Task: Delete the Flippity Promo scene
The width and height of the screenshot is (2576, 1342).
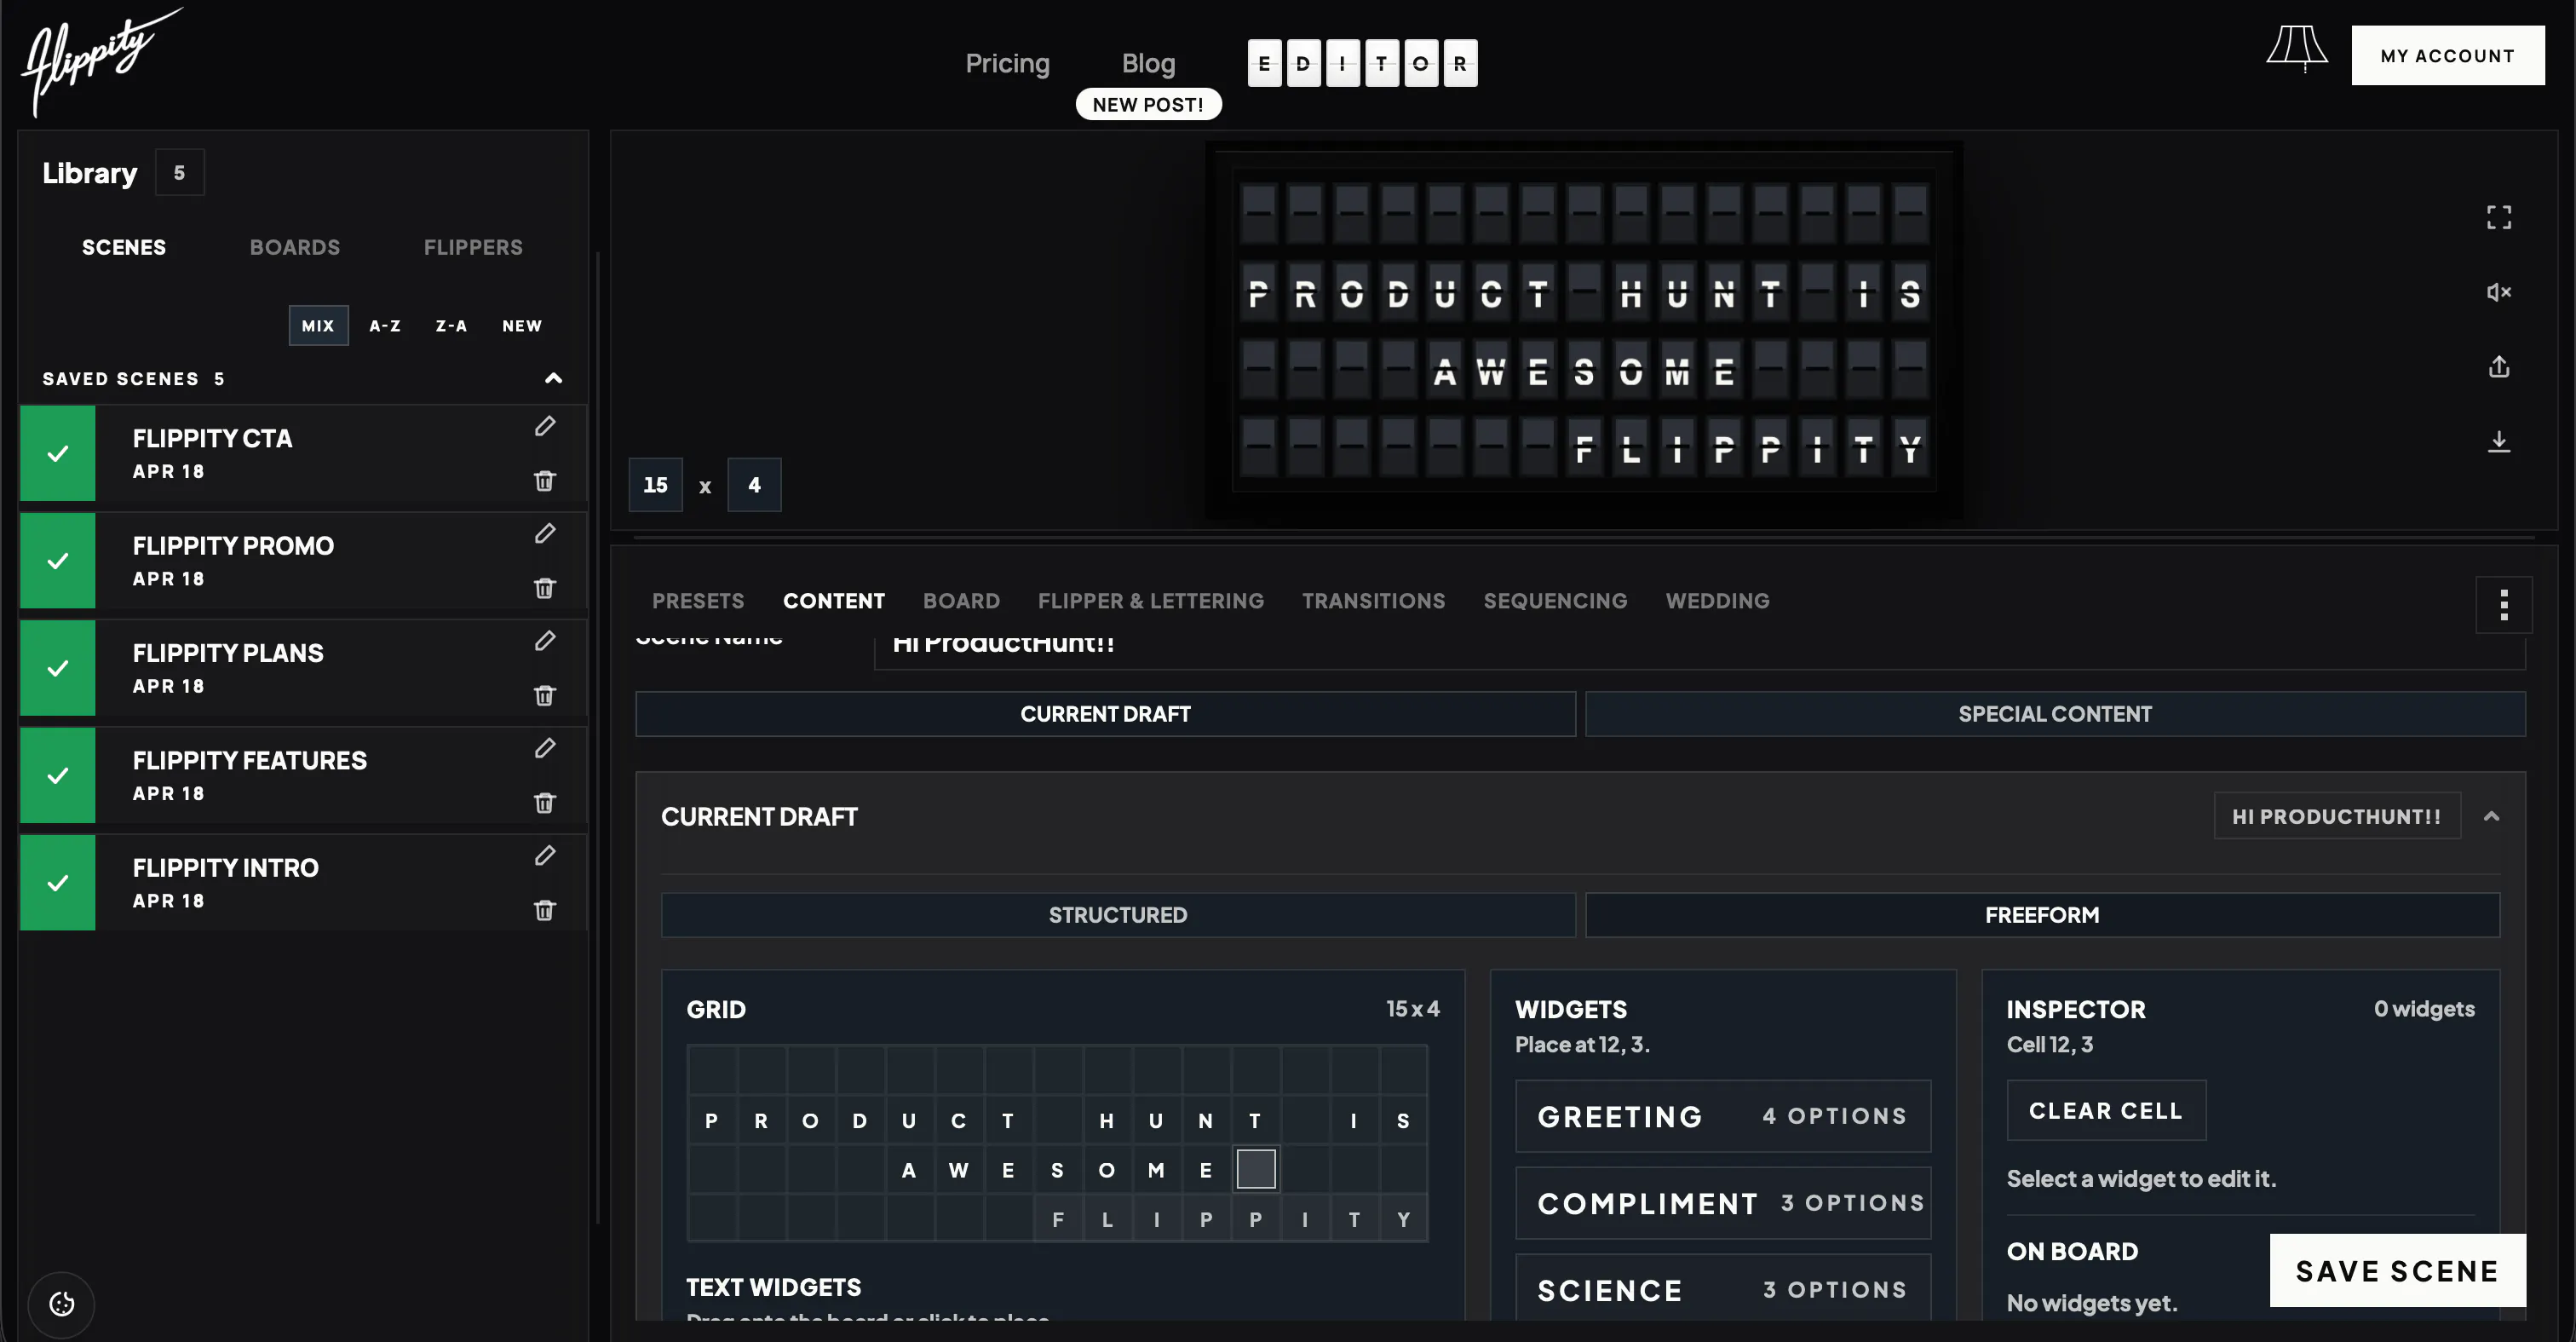Action: [x=545, y=588]
